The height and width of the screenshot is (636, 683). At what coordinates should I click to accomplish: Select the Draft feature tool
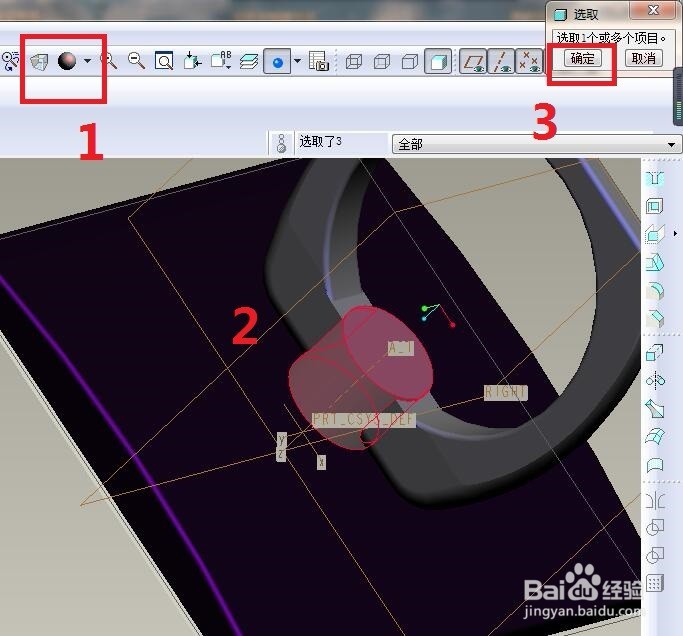[655, 262]
